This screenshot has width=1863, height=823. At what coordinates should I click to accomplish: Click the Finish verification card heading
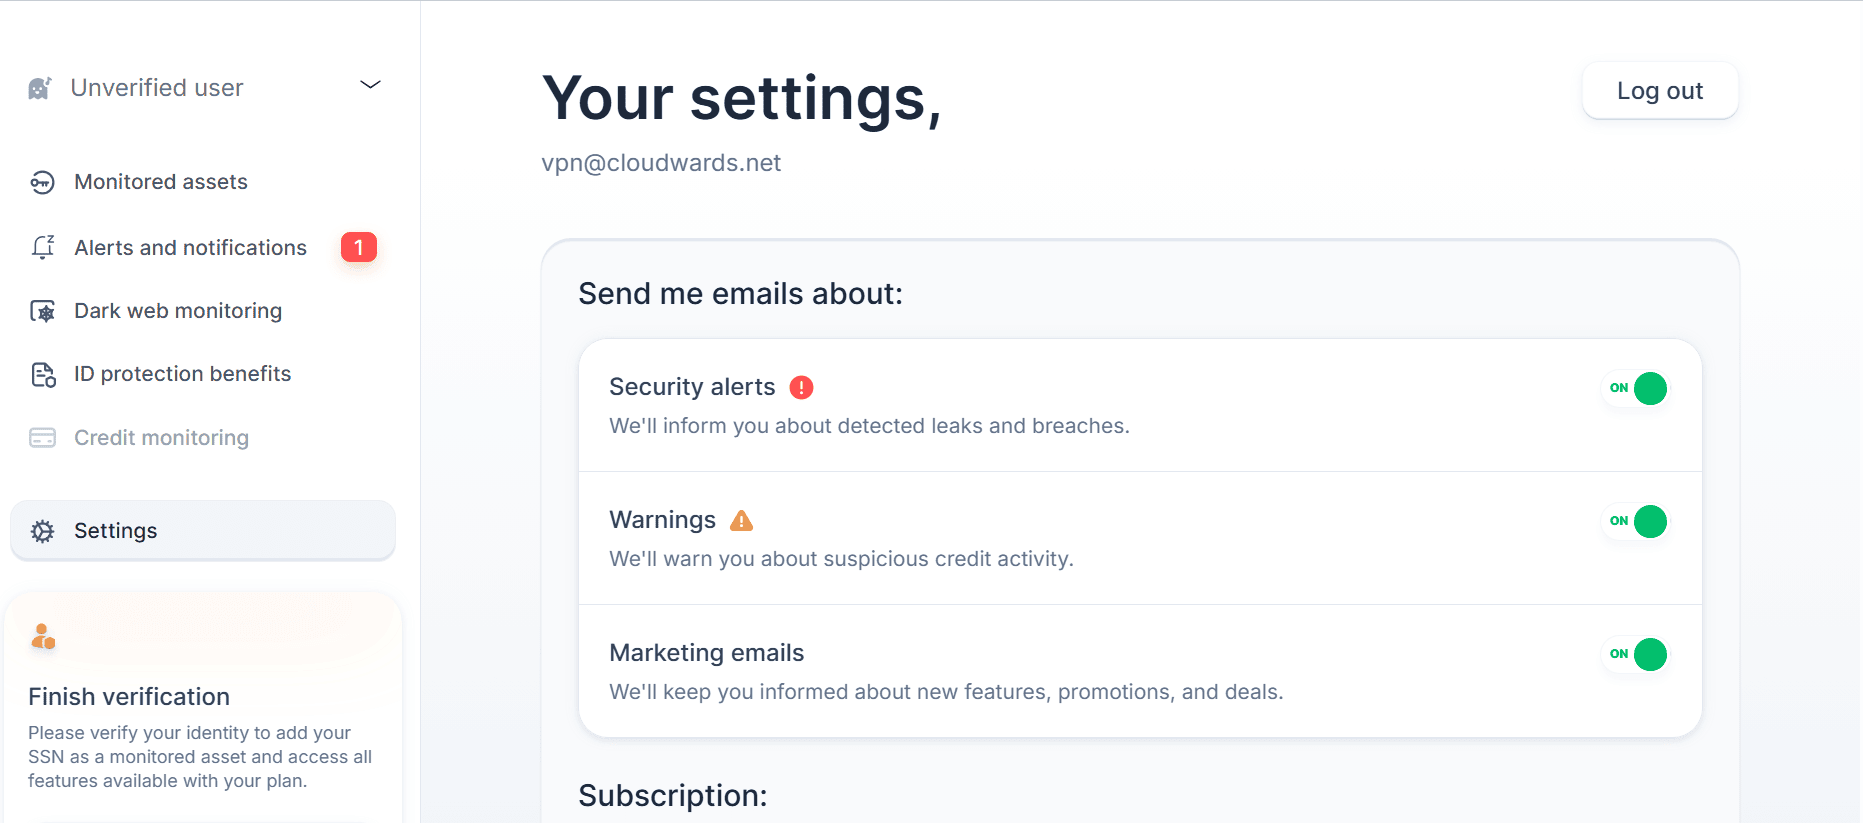(129, 696)
